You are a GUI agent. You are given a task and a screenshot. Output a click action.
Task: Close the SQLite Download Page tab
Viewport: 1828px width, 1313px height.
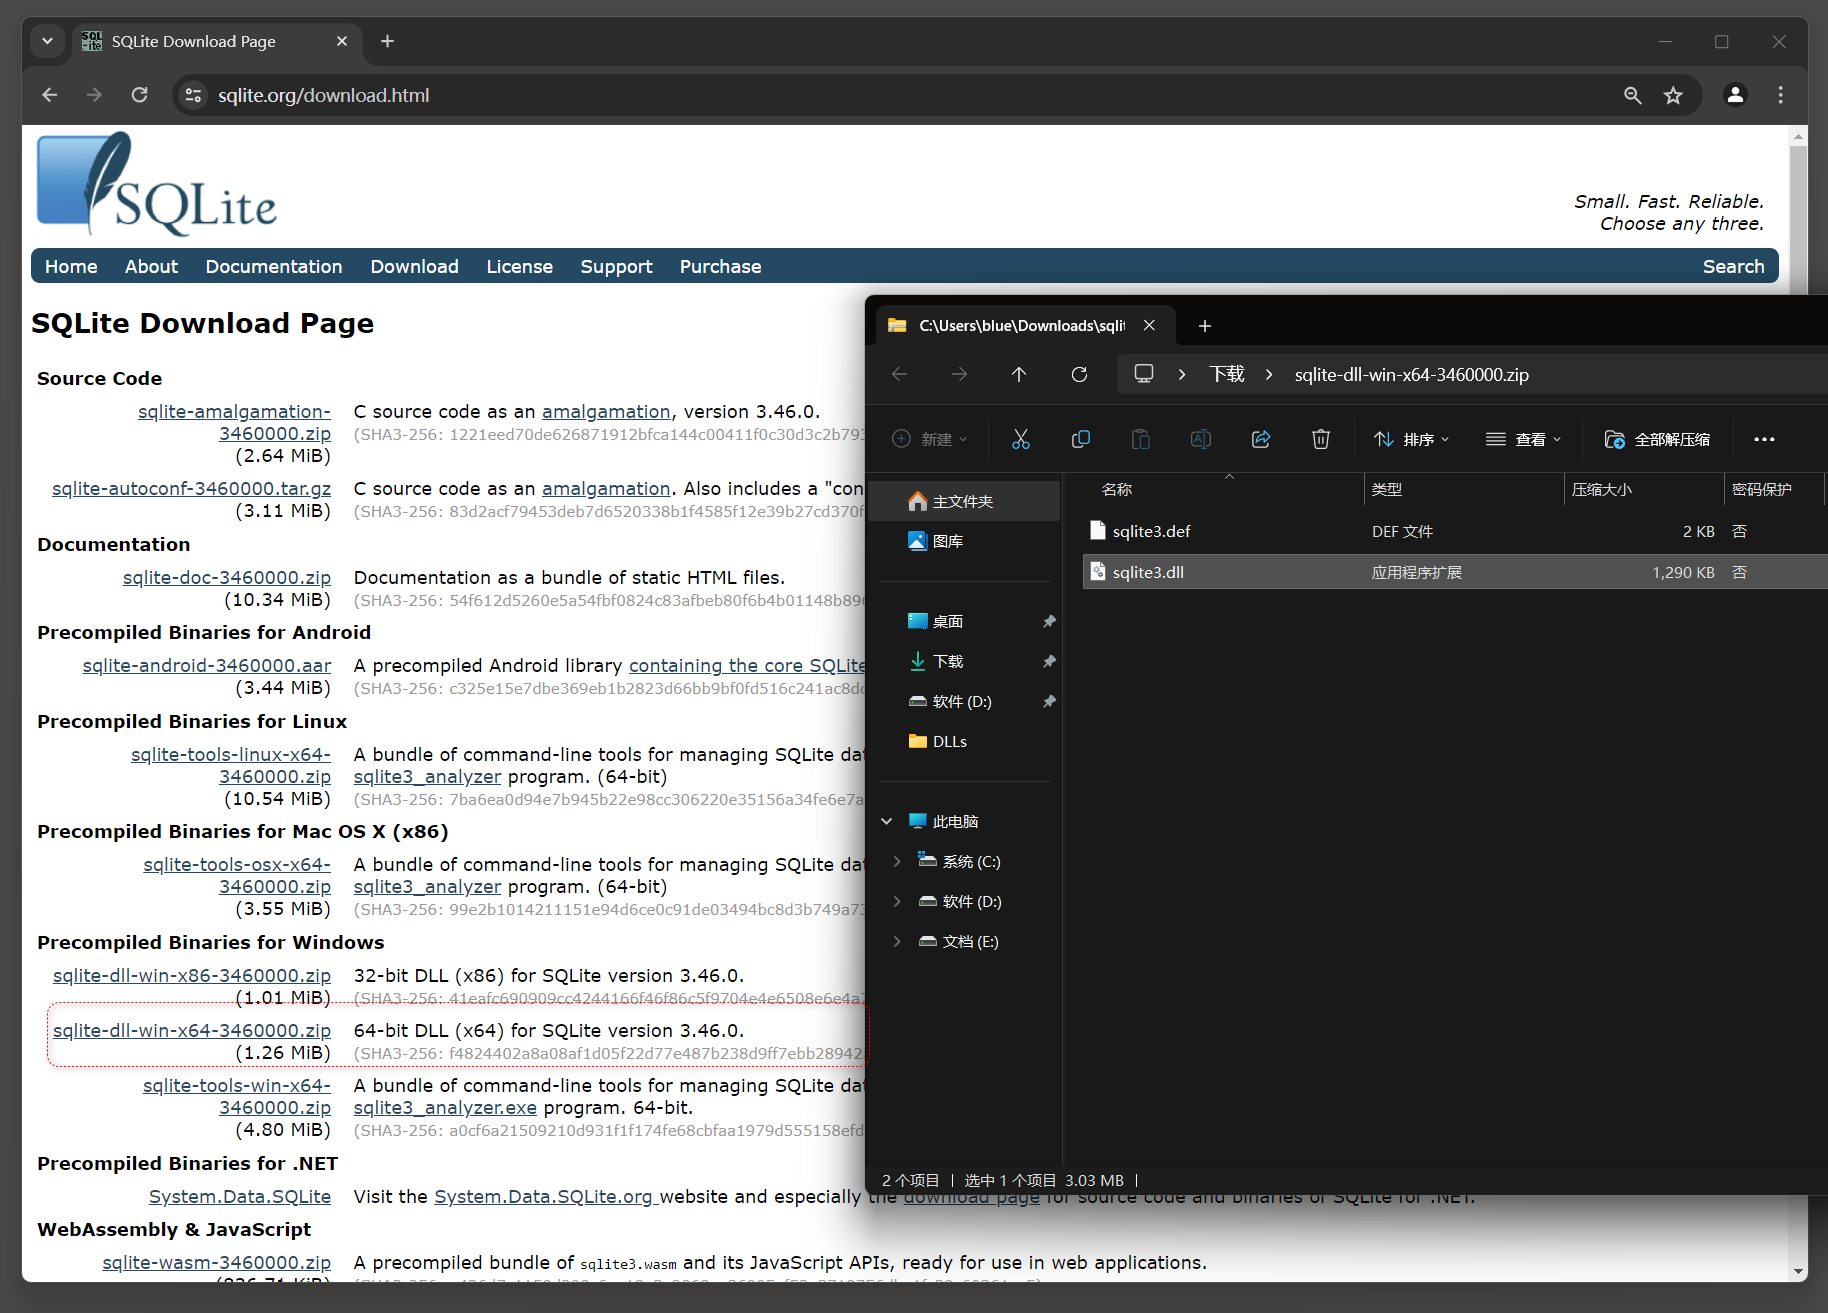click(342, 41)
